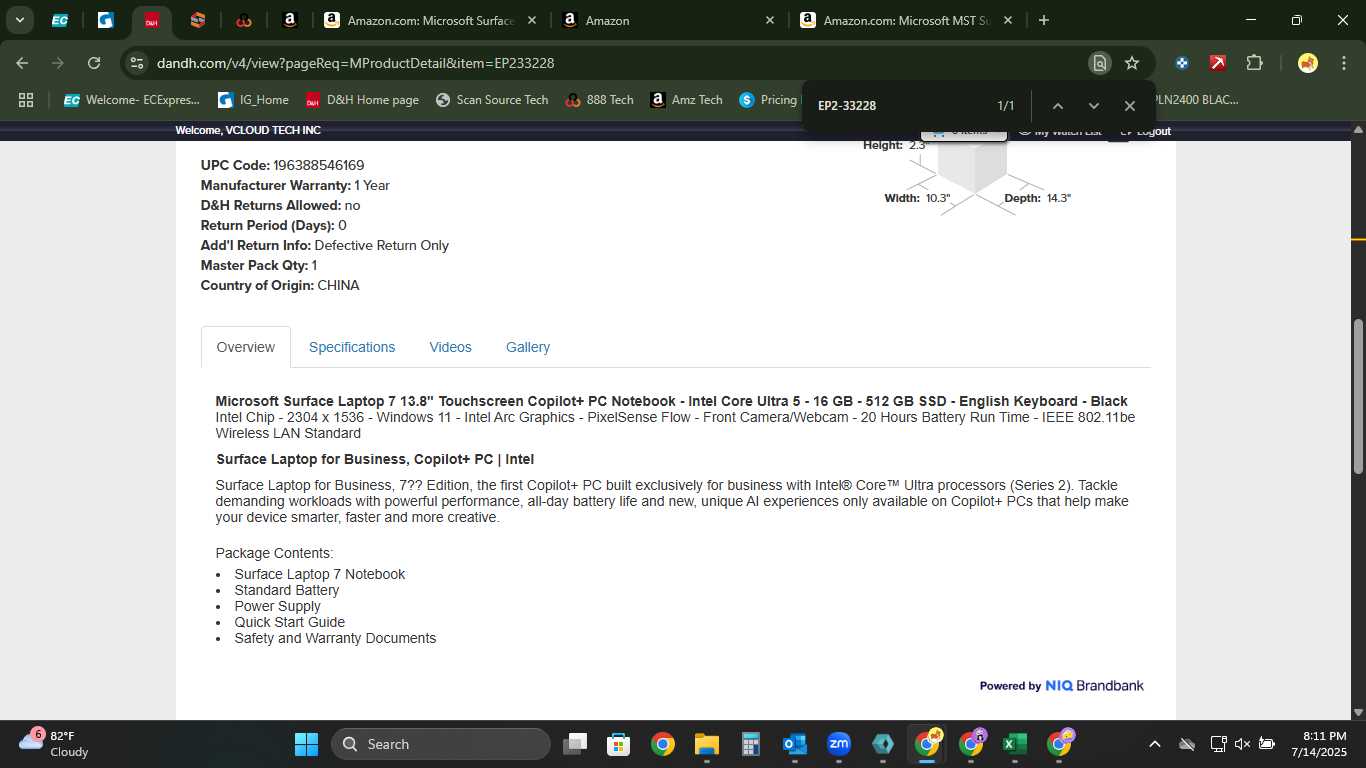Screen dimensions: 1366x768
Task: Click the Powered by NIQ Brandbank logo
Action: (1062, 686)
